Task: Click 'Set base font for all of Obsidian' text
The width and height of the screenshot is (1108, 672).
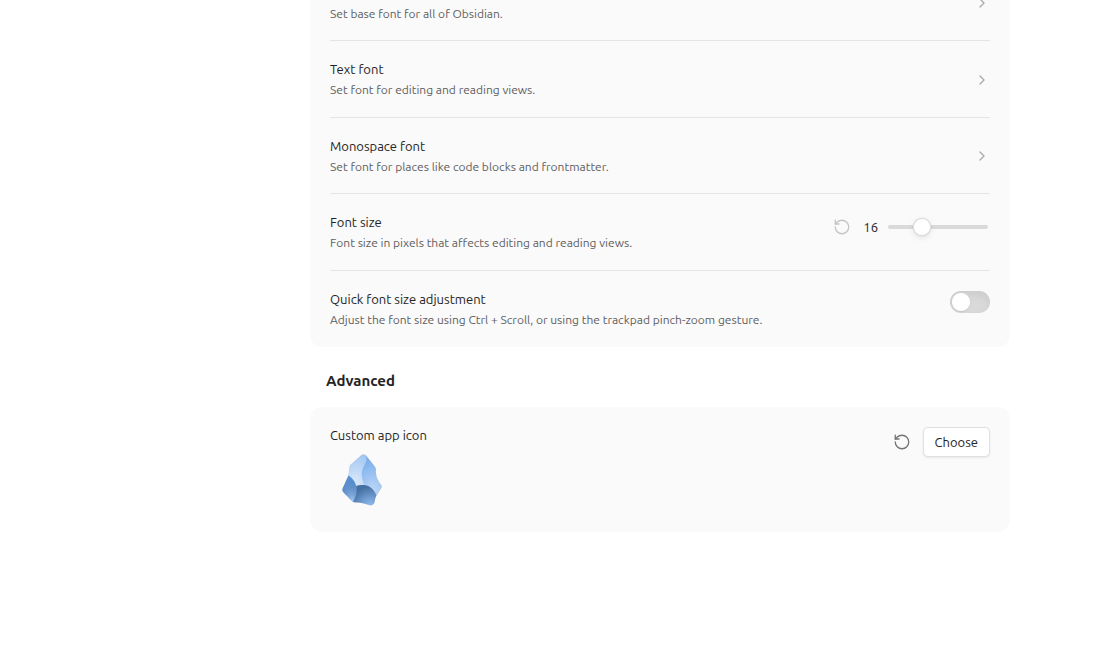Action: pyautogui.click(x=416, y=14)
